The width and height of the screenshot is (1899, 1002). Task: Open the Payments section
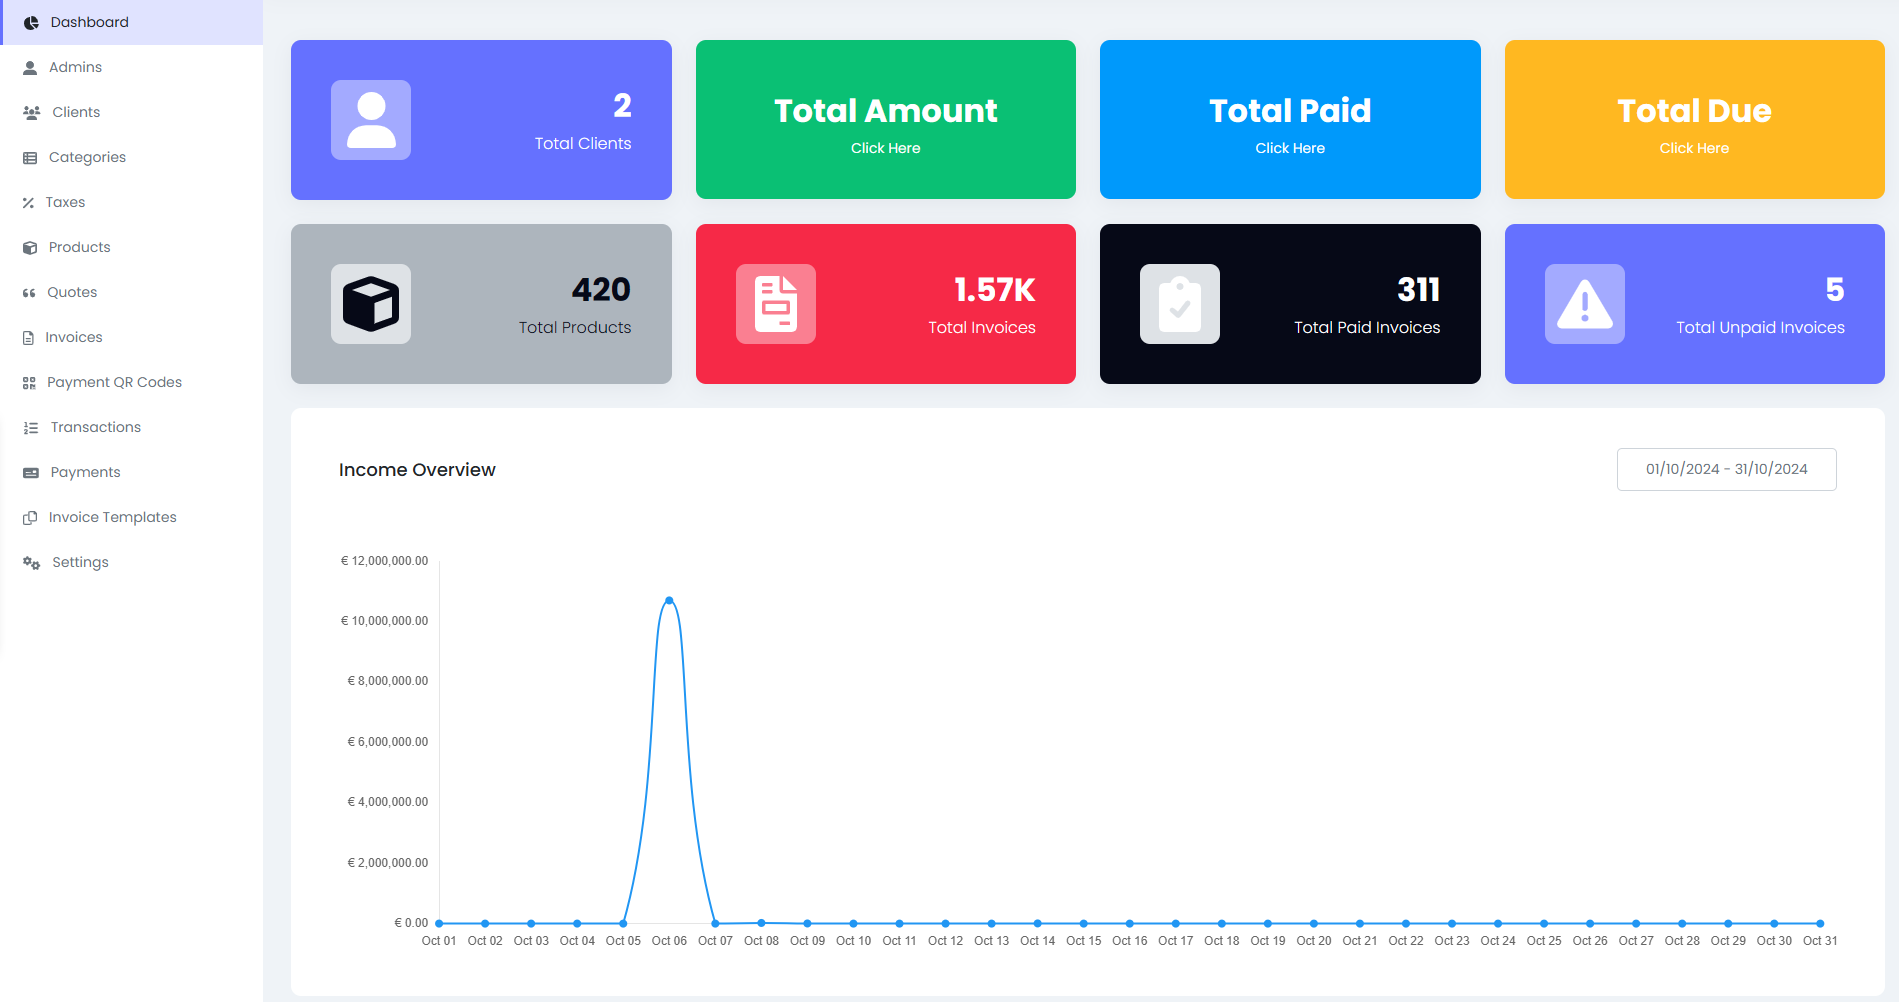pyautogui.click(x=132, y=472)
